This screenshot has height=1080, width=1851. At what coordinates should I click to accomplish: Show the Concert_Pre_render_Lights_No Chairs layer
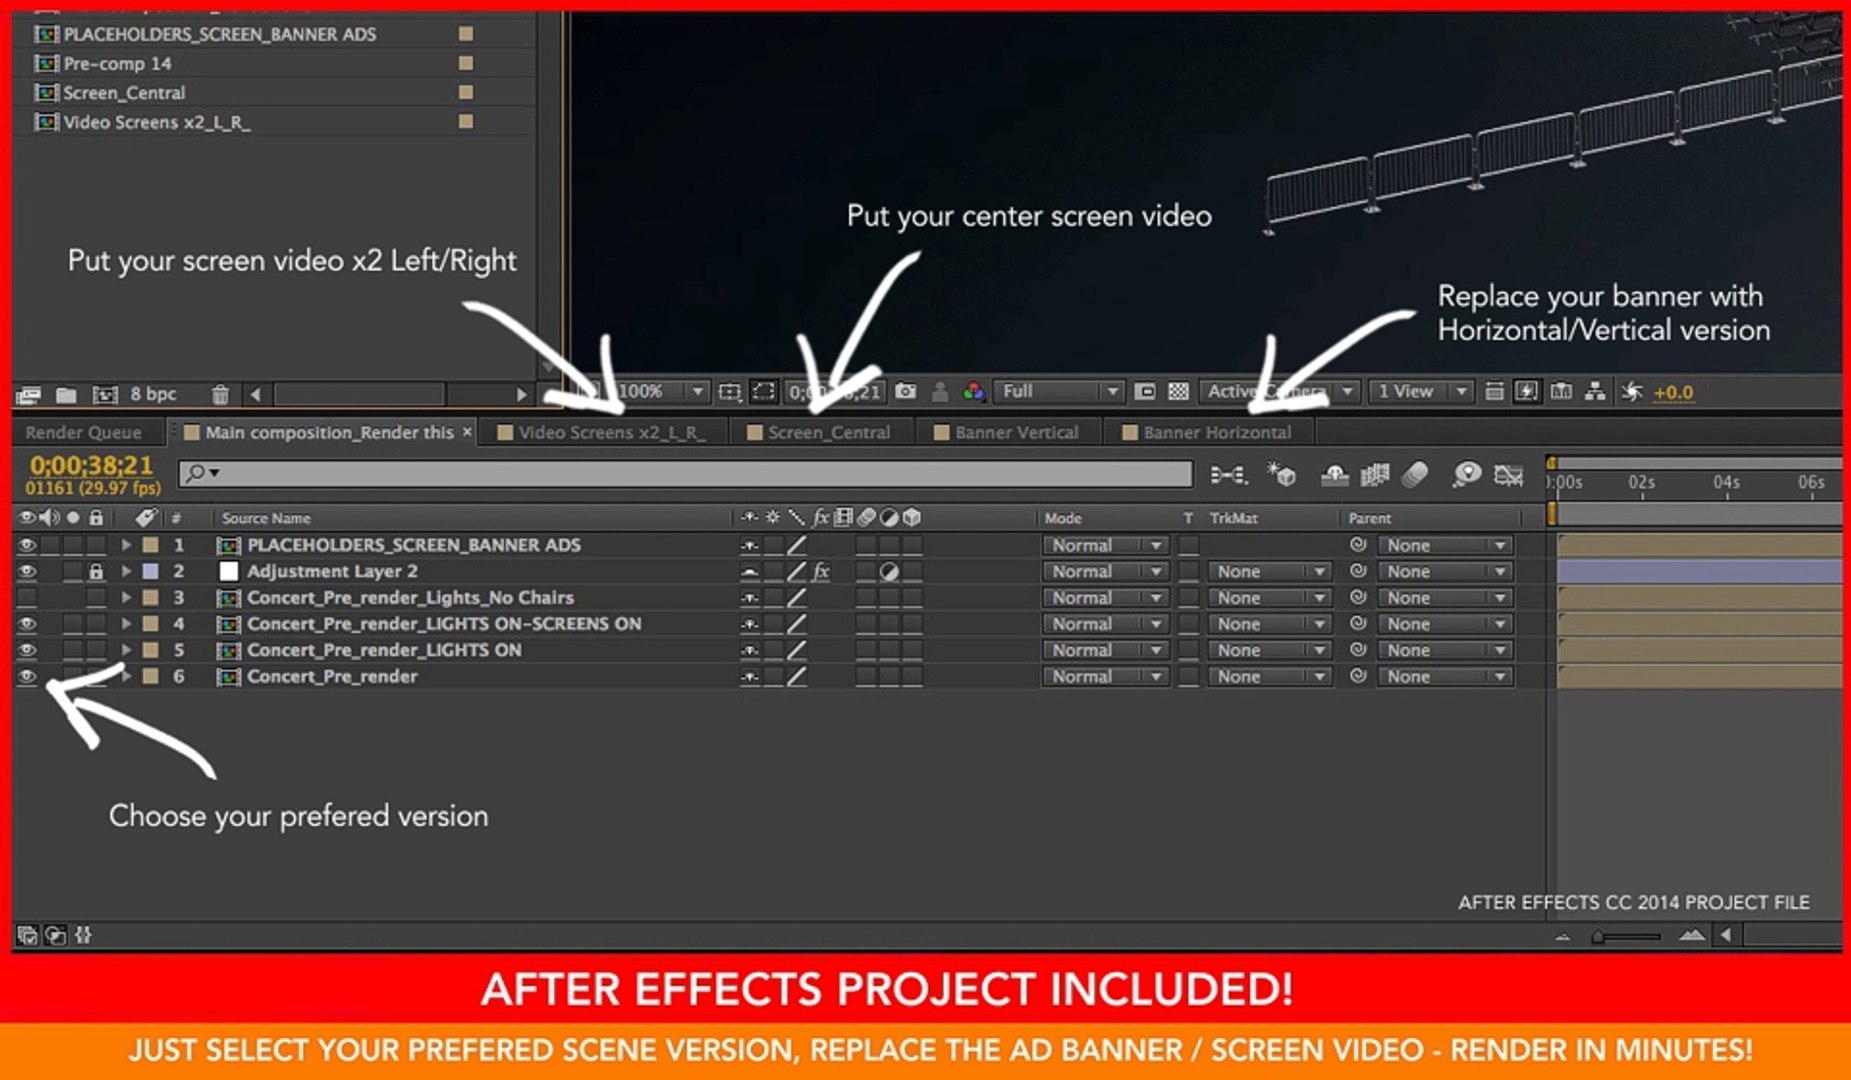pos(27,598)
